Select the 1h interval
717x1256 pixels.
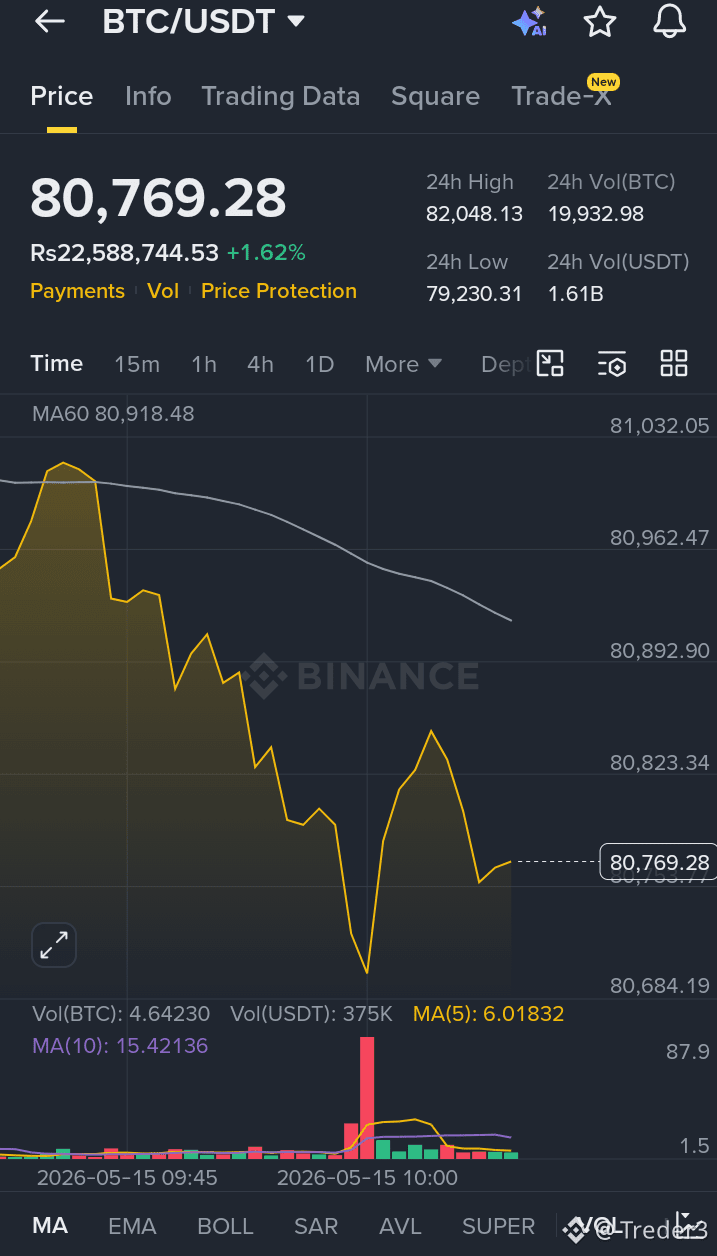204,364
